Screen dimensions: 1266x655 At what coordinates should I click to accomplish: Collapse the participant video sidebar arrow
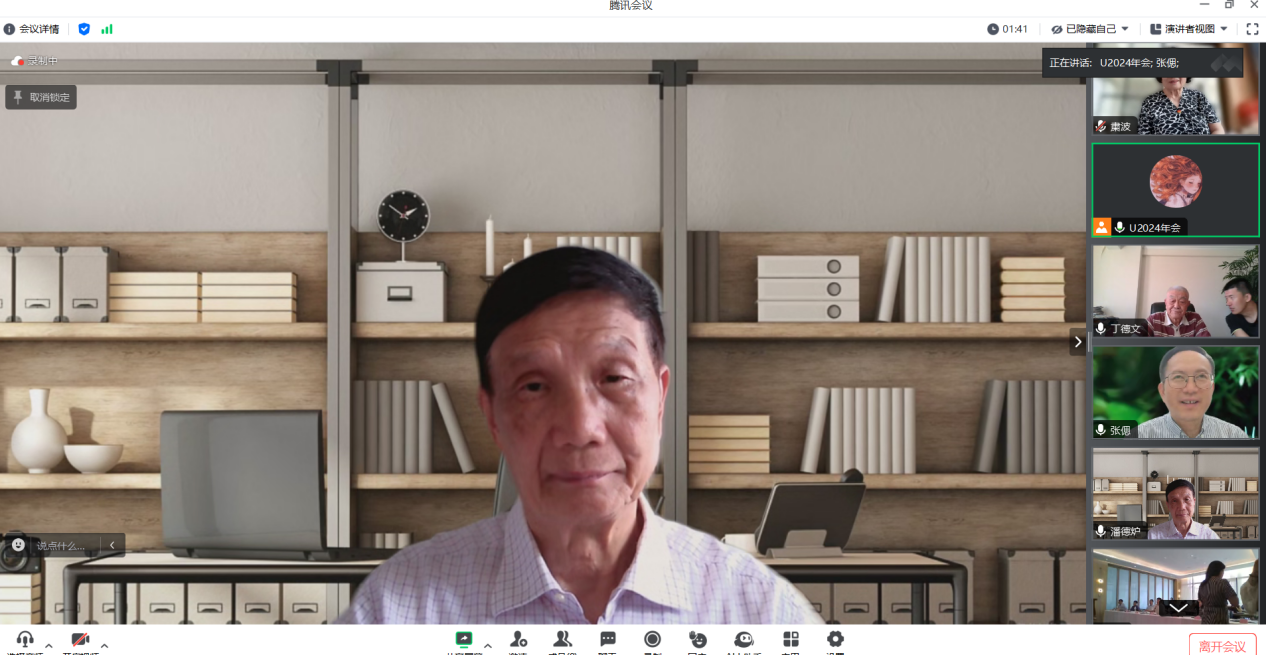1077,342
